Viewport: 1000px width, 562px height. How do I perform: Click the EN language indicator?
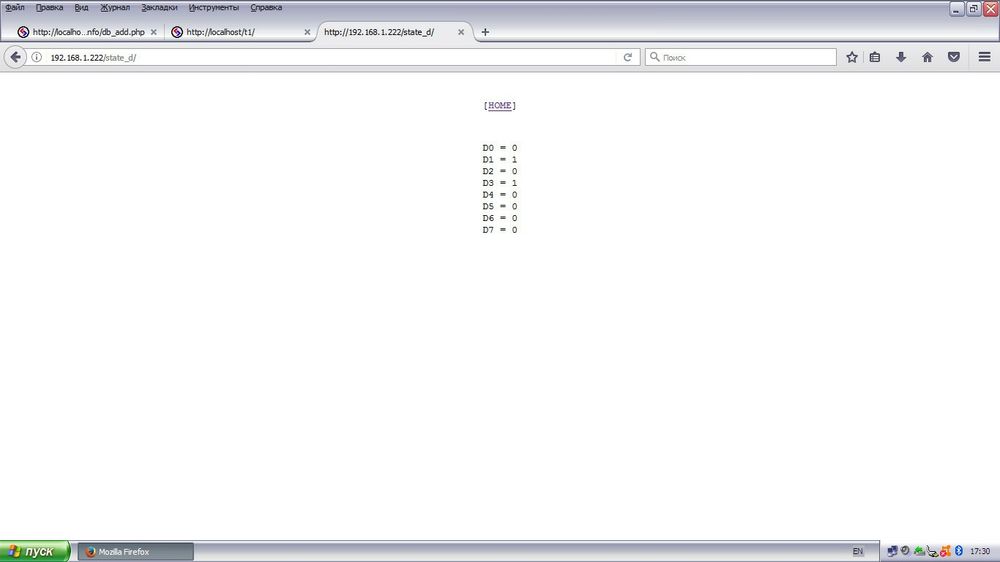click(858, 552)
